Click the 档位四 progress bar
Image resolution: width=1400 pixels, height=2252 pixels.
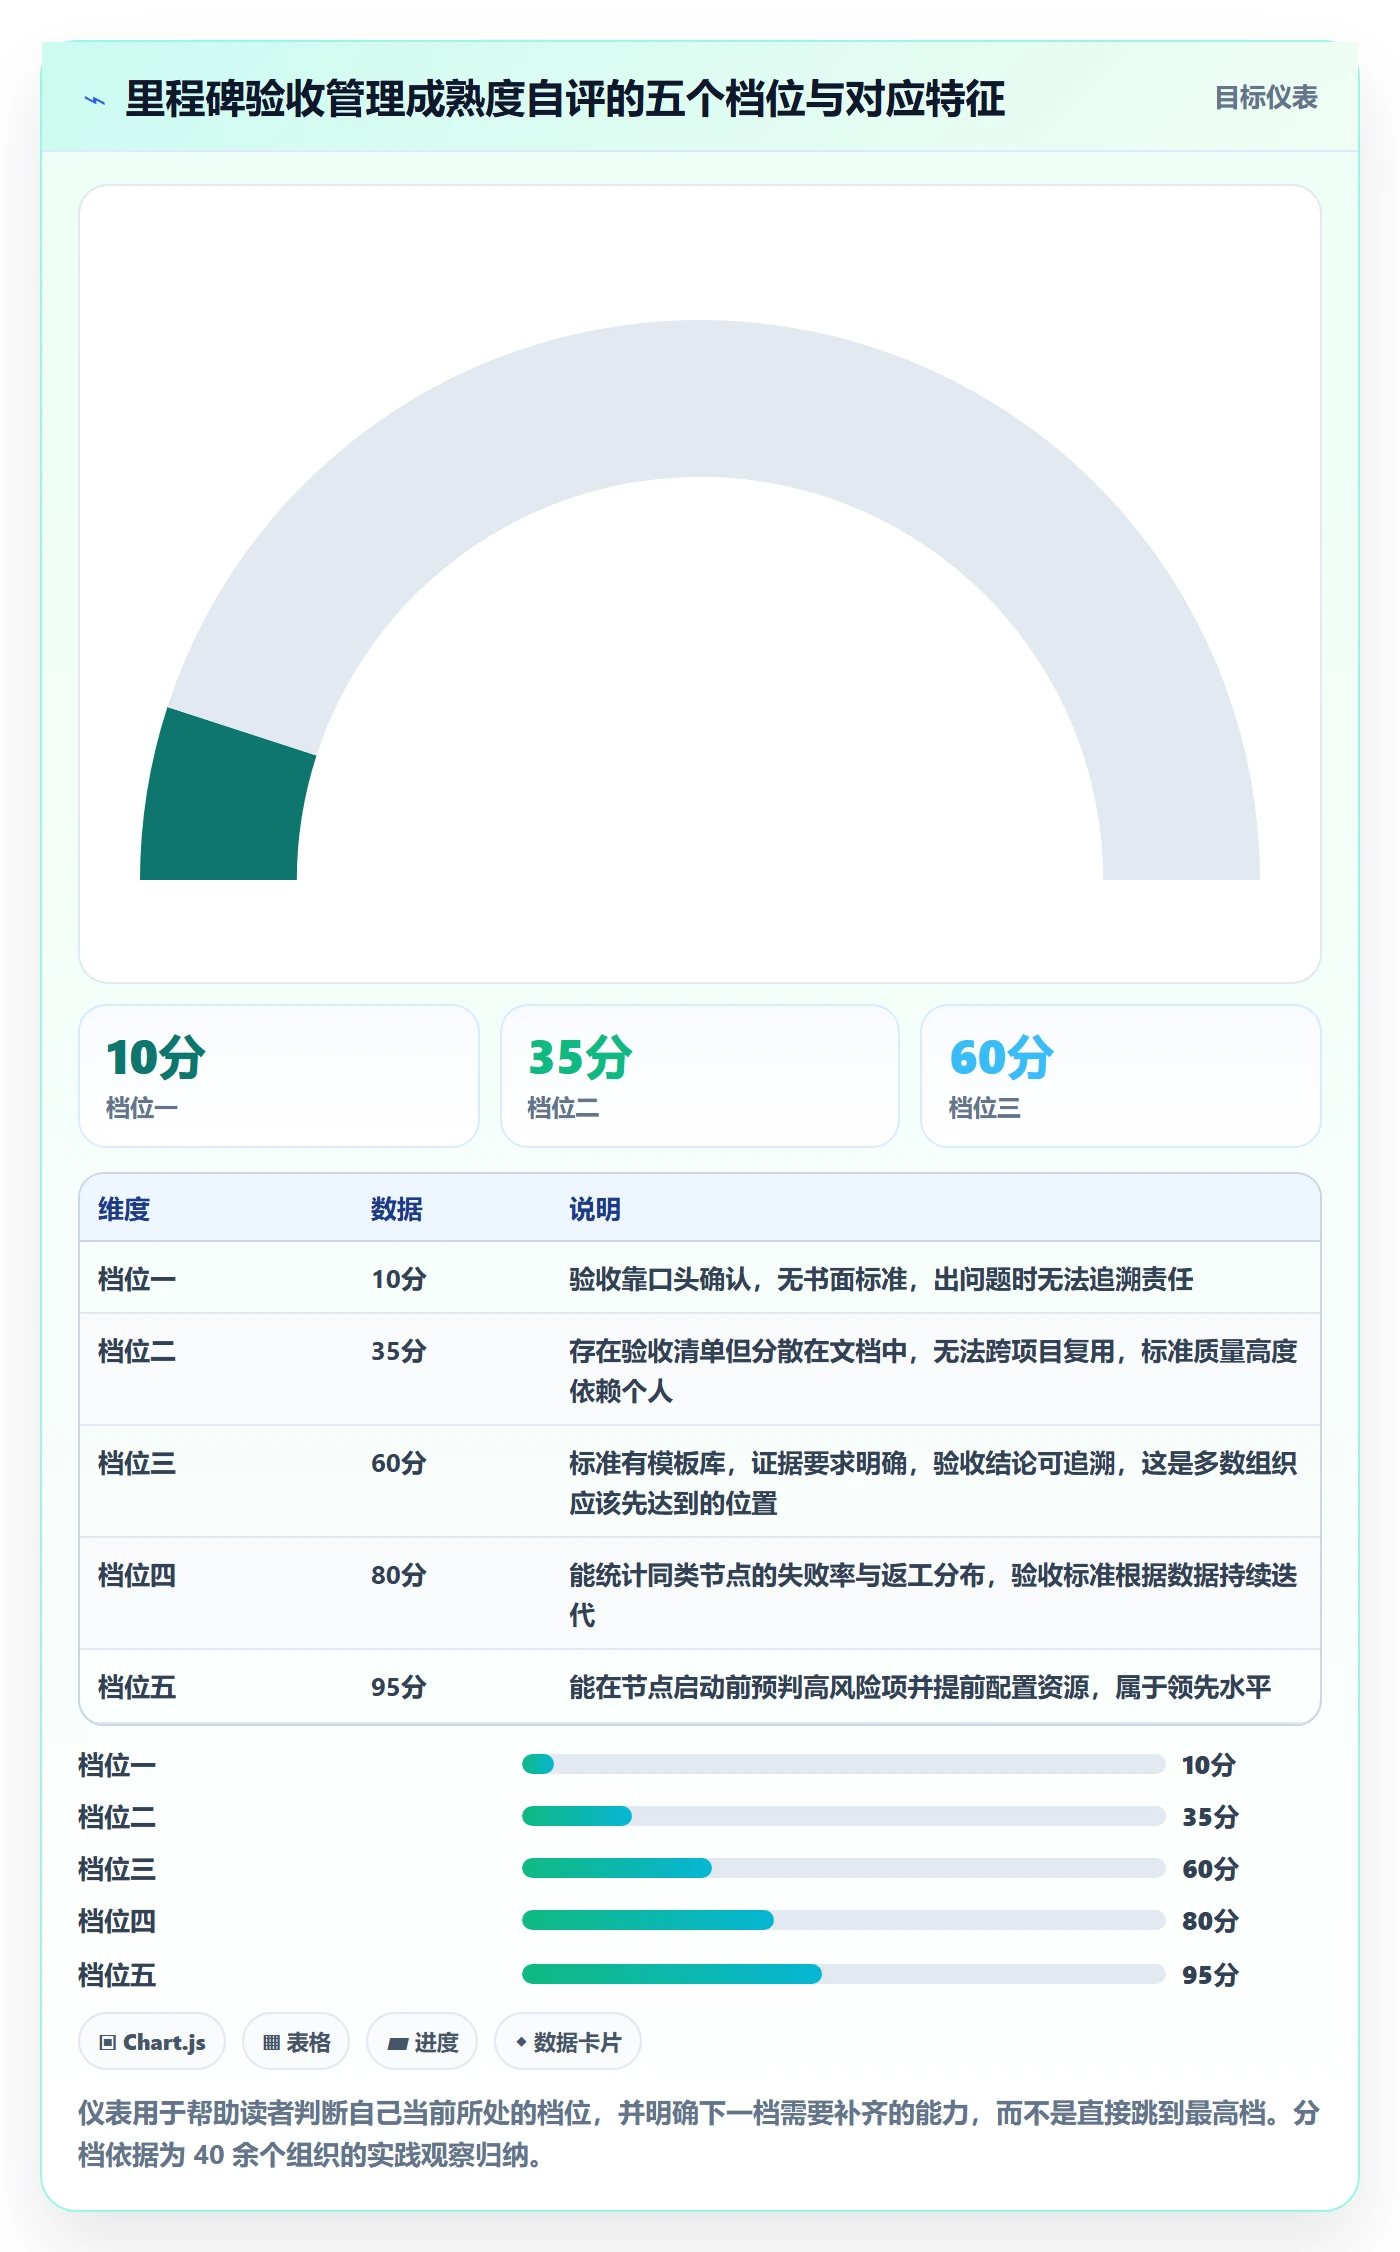pos(843,1920)
